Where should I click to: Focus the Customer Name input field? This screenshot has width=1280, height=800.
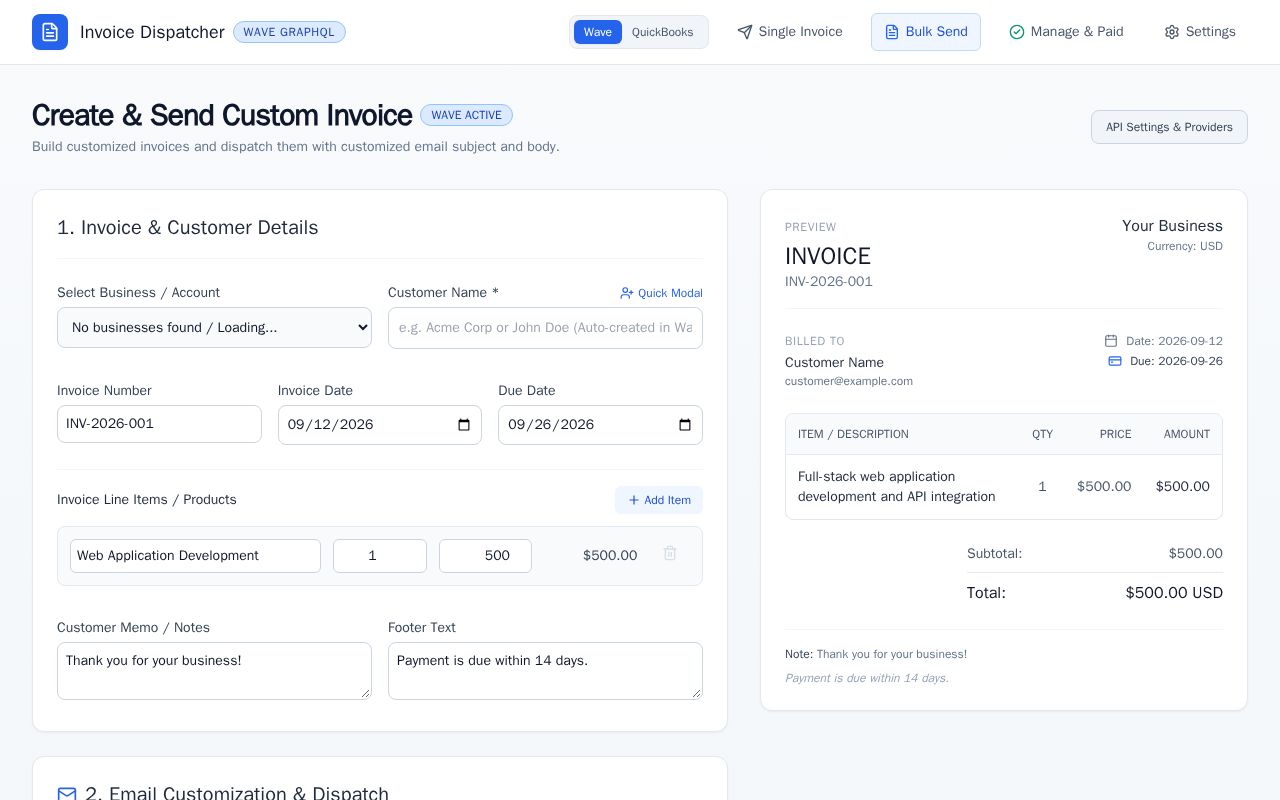pyautogui.click(x=545, y=328)
